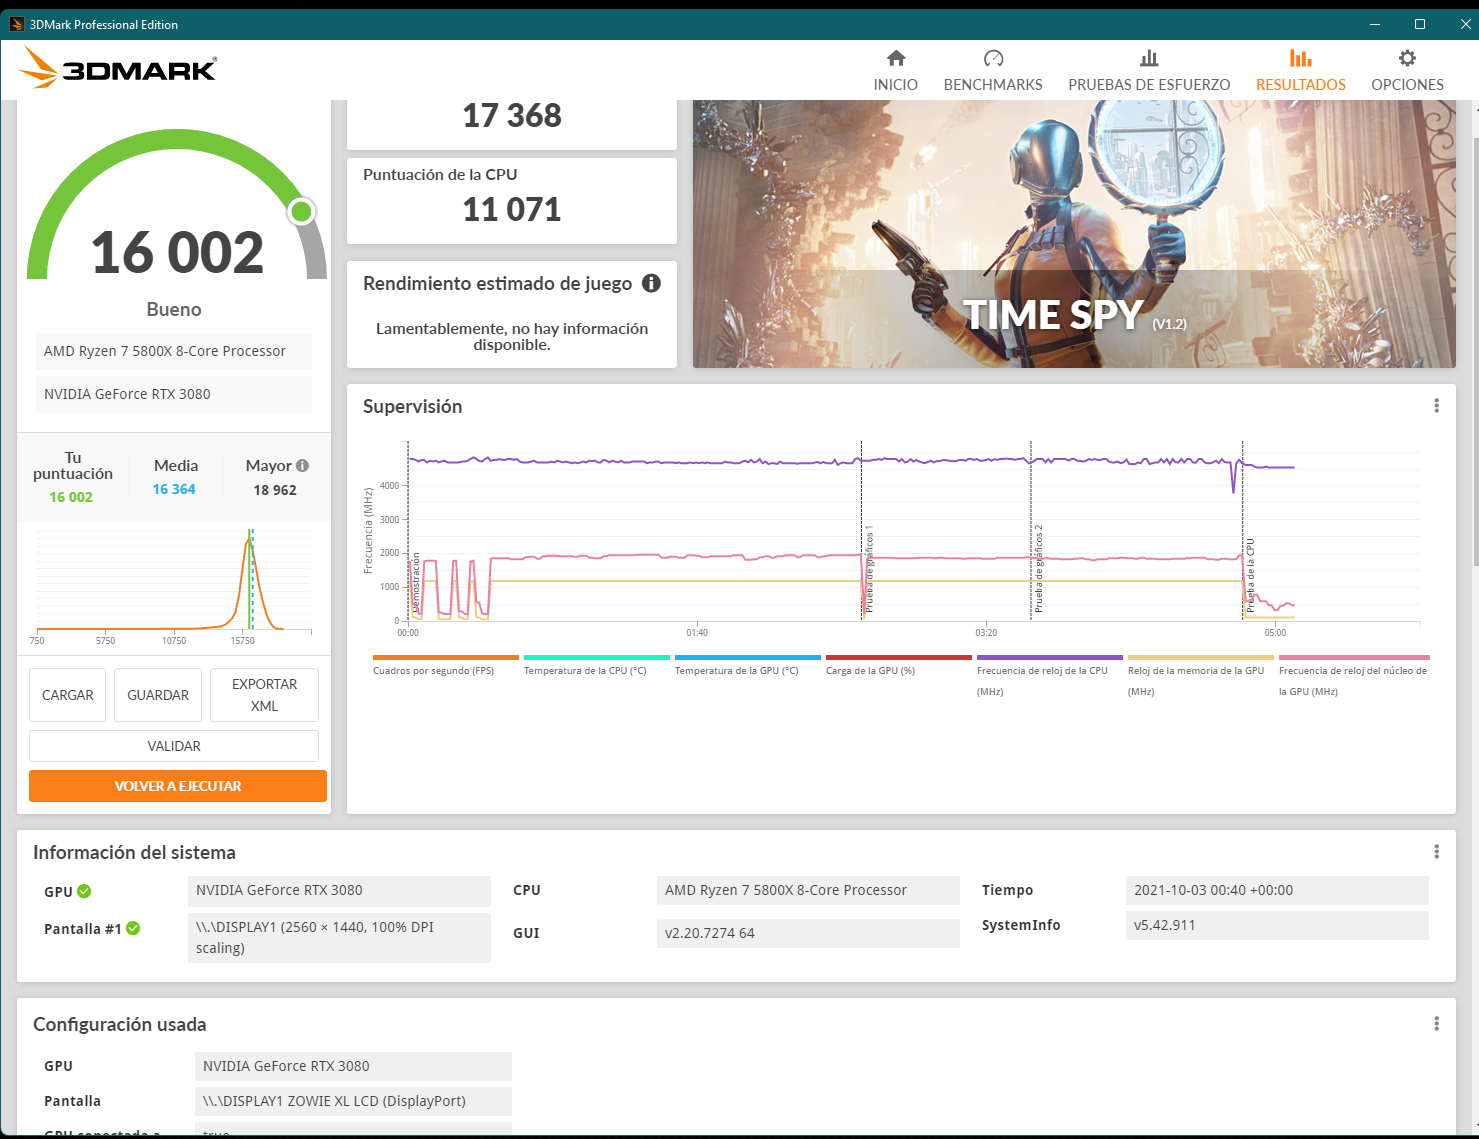Click CPU score value 11 071
The image size is (1479, 1139).
pyautogui.click(x=512, y=210)
